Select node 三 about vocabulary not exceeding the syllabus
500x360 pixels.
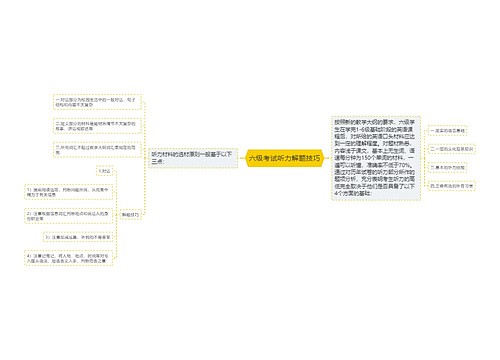tap(97, 149)
